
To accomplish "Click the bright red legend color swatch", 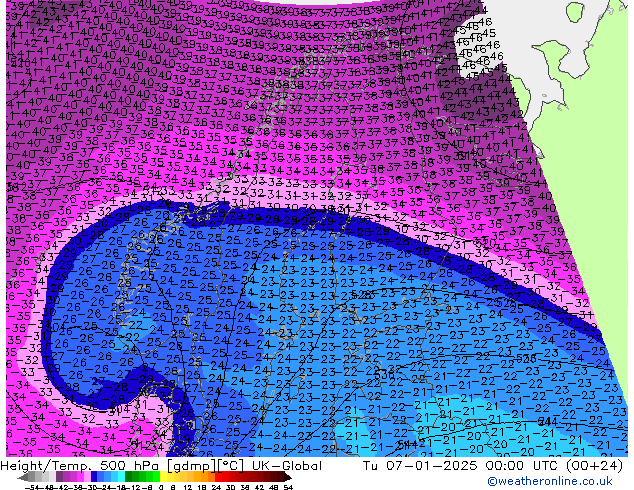I will coord(218,476).
